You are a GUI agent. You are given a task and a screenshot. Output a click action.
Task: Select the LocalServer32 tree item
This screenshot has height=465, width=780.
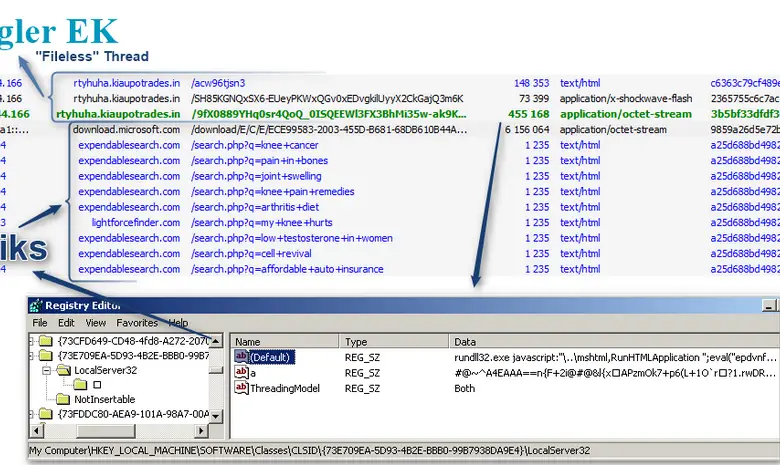(105, 370)
